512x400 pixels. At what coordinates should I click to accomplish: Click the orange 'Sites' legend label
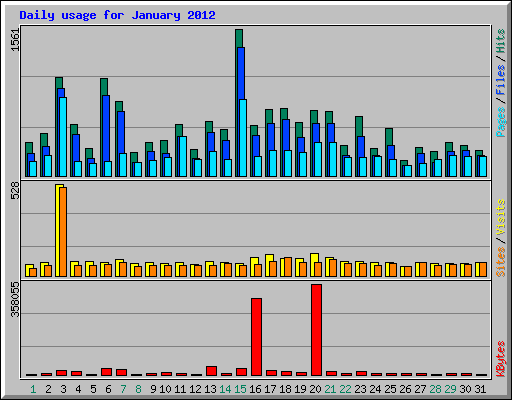coord(500,262)
